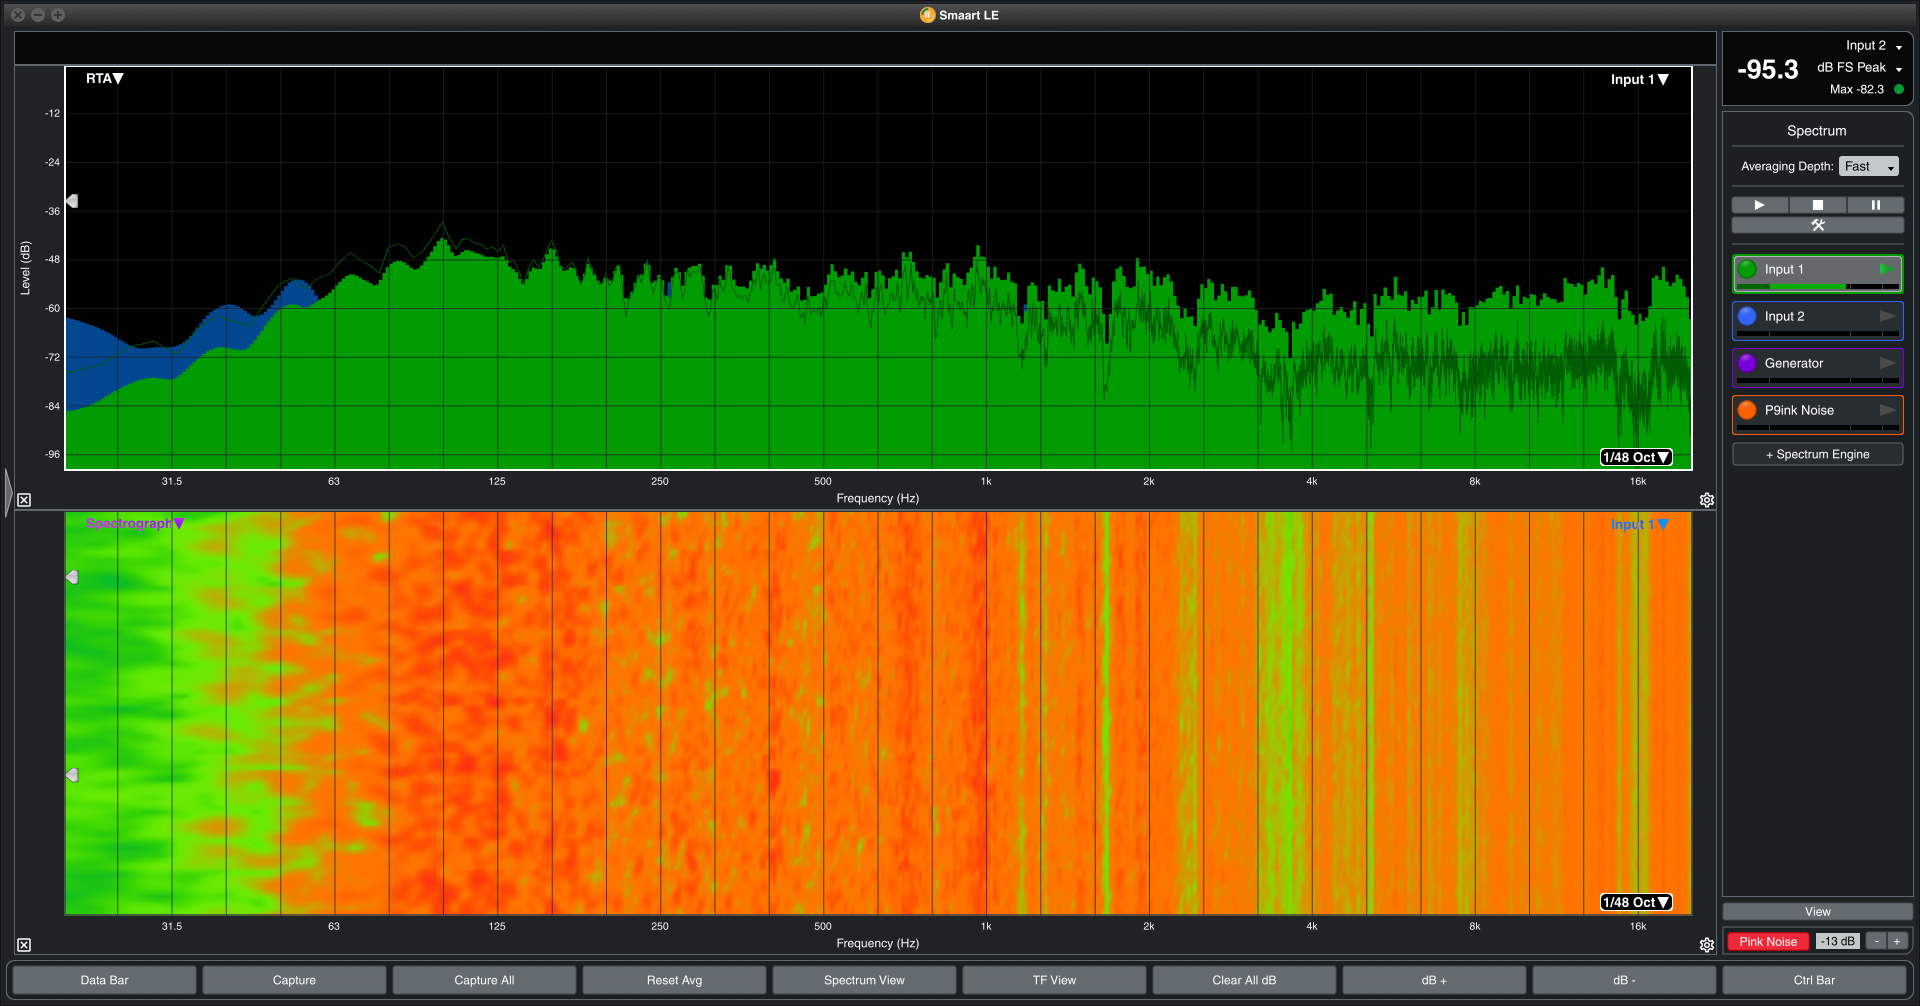Click the macOS window zoom button

point(58,15)
